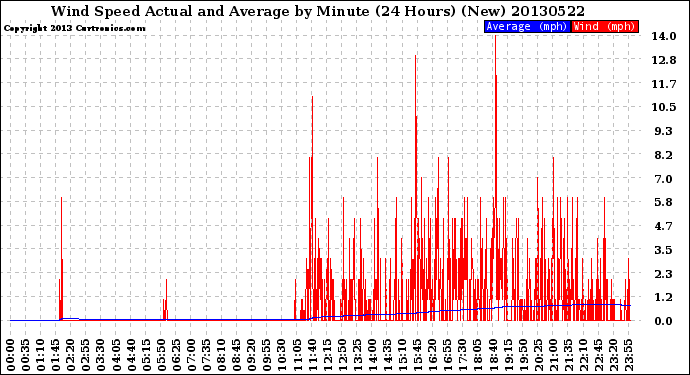This screenshot has width=690, height=375.
Task: Click the 17:30 time label
Action: (x=462, y=355)
